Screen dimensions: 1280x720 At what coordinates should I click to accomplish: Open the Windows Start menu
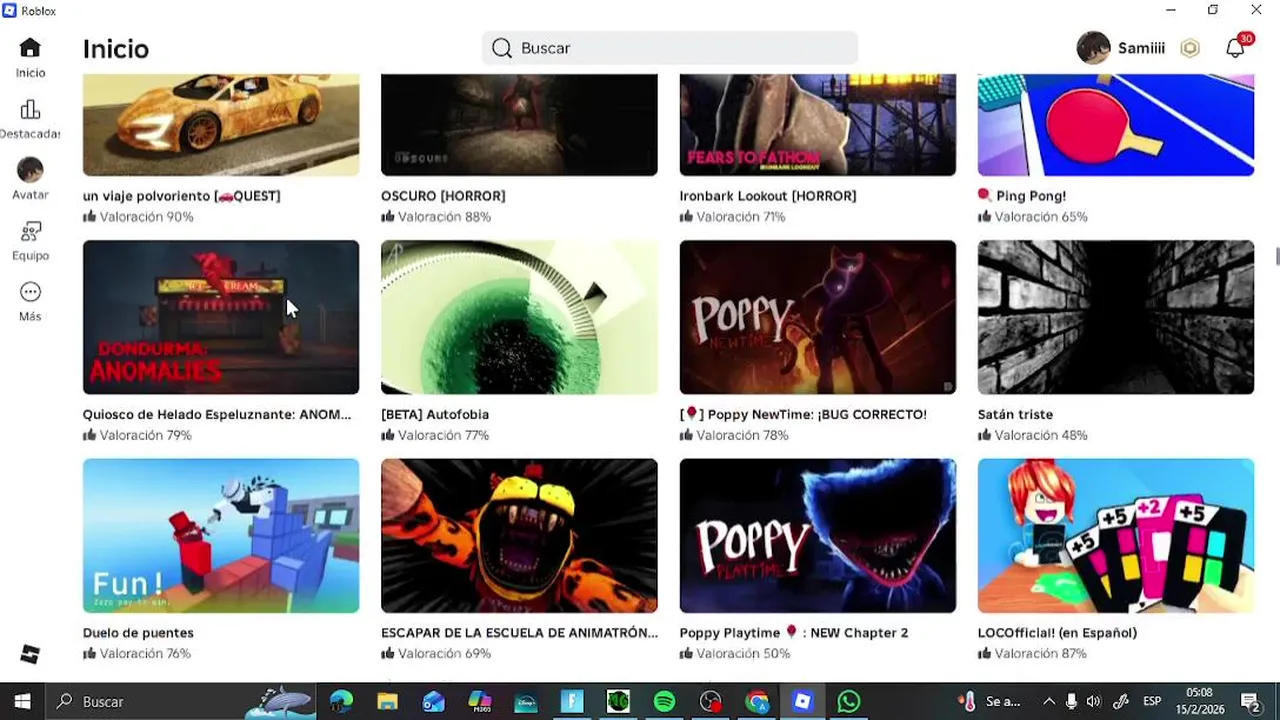(x=22, y=702)
